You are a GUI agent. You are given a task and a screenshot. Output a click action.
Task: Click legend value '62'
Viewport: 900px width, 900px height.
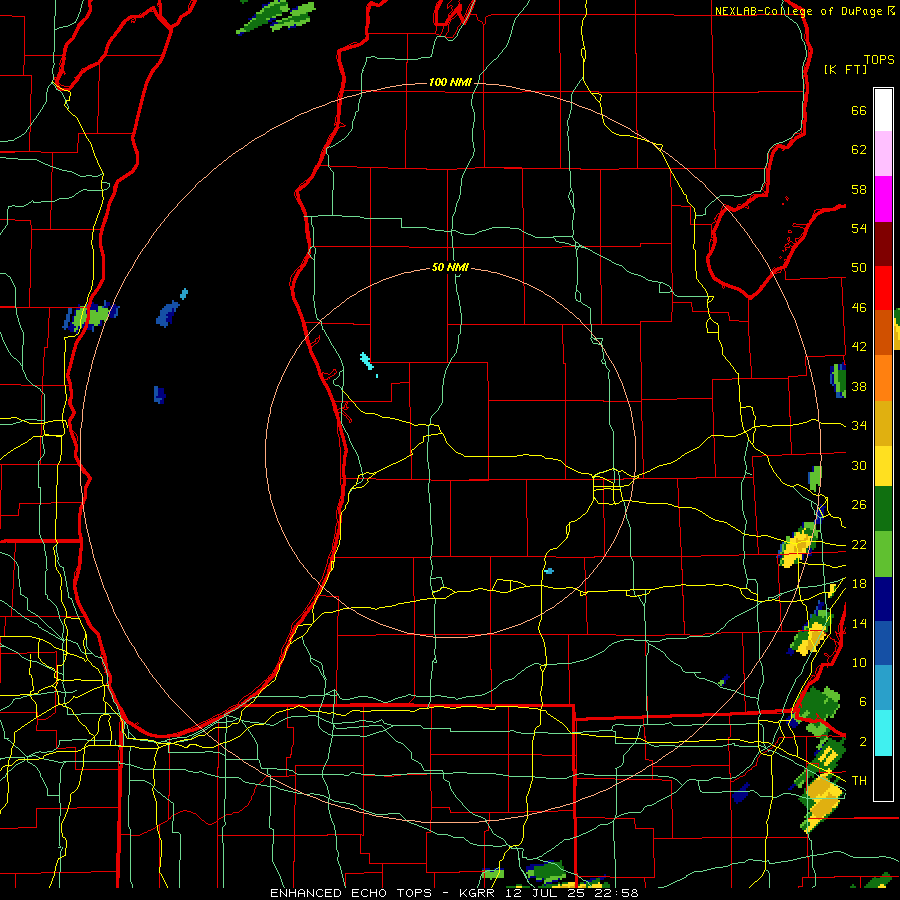[x=859, y=150]
